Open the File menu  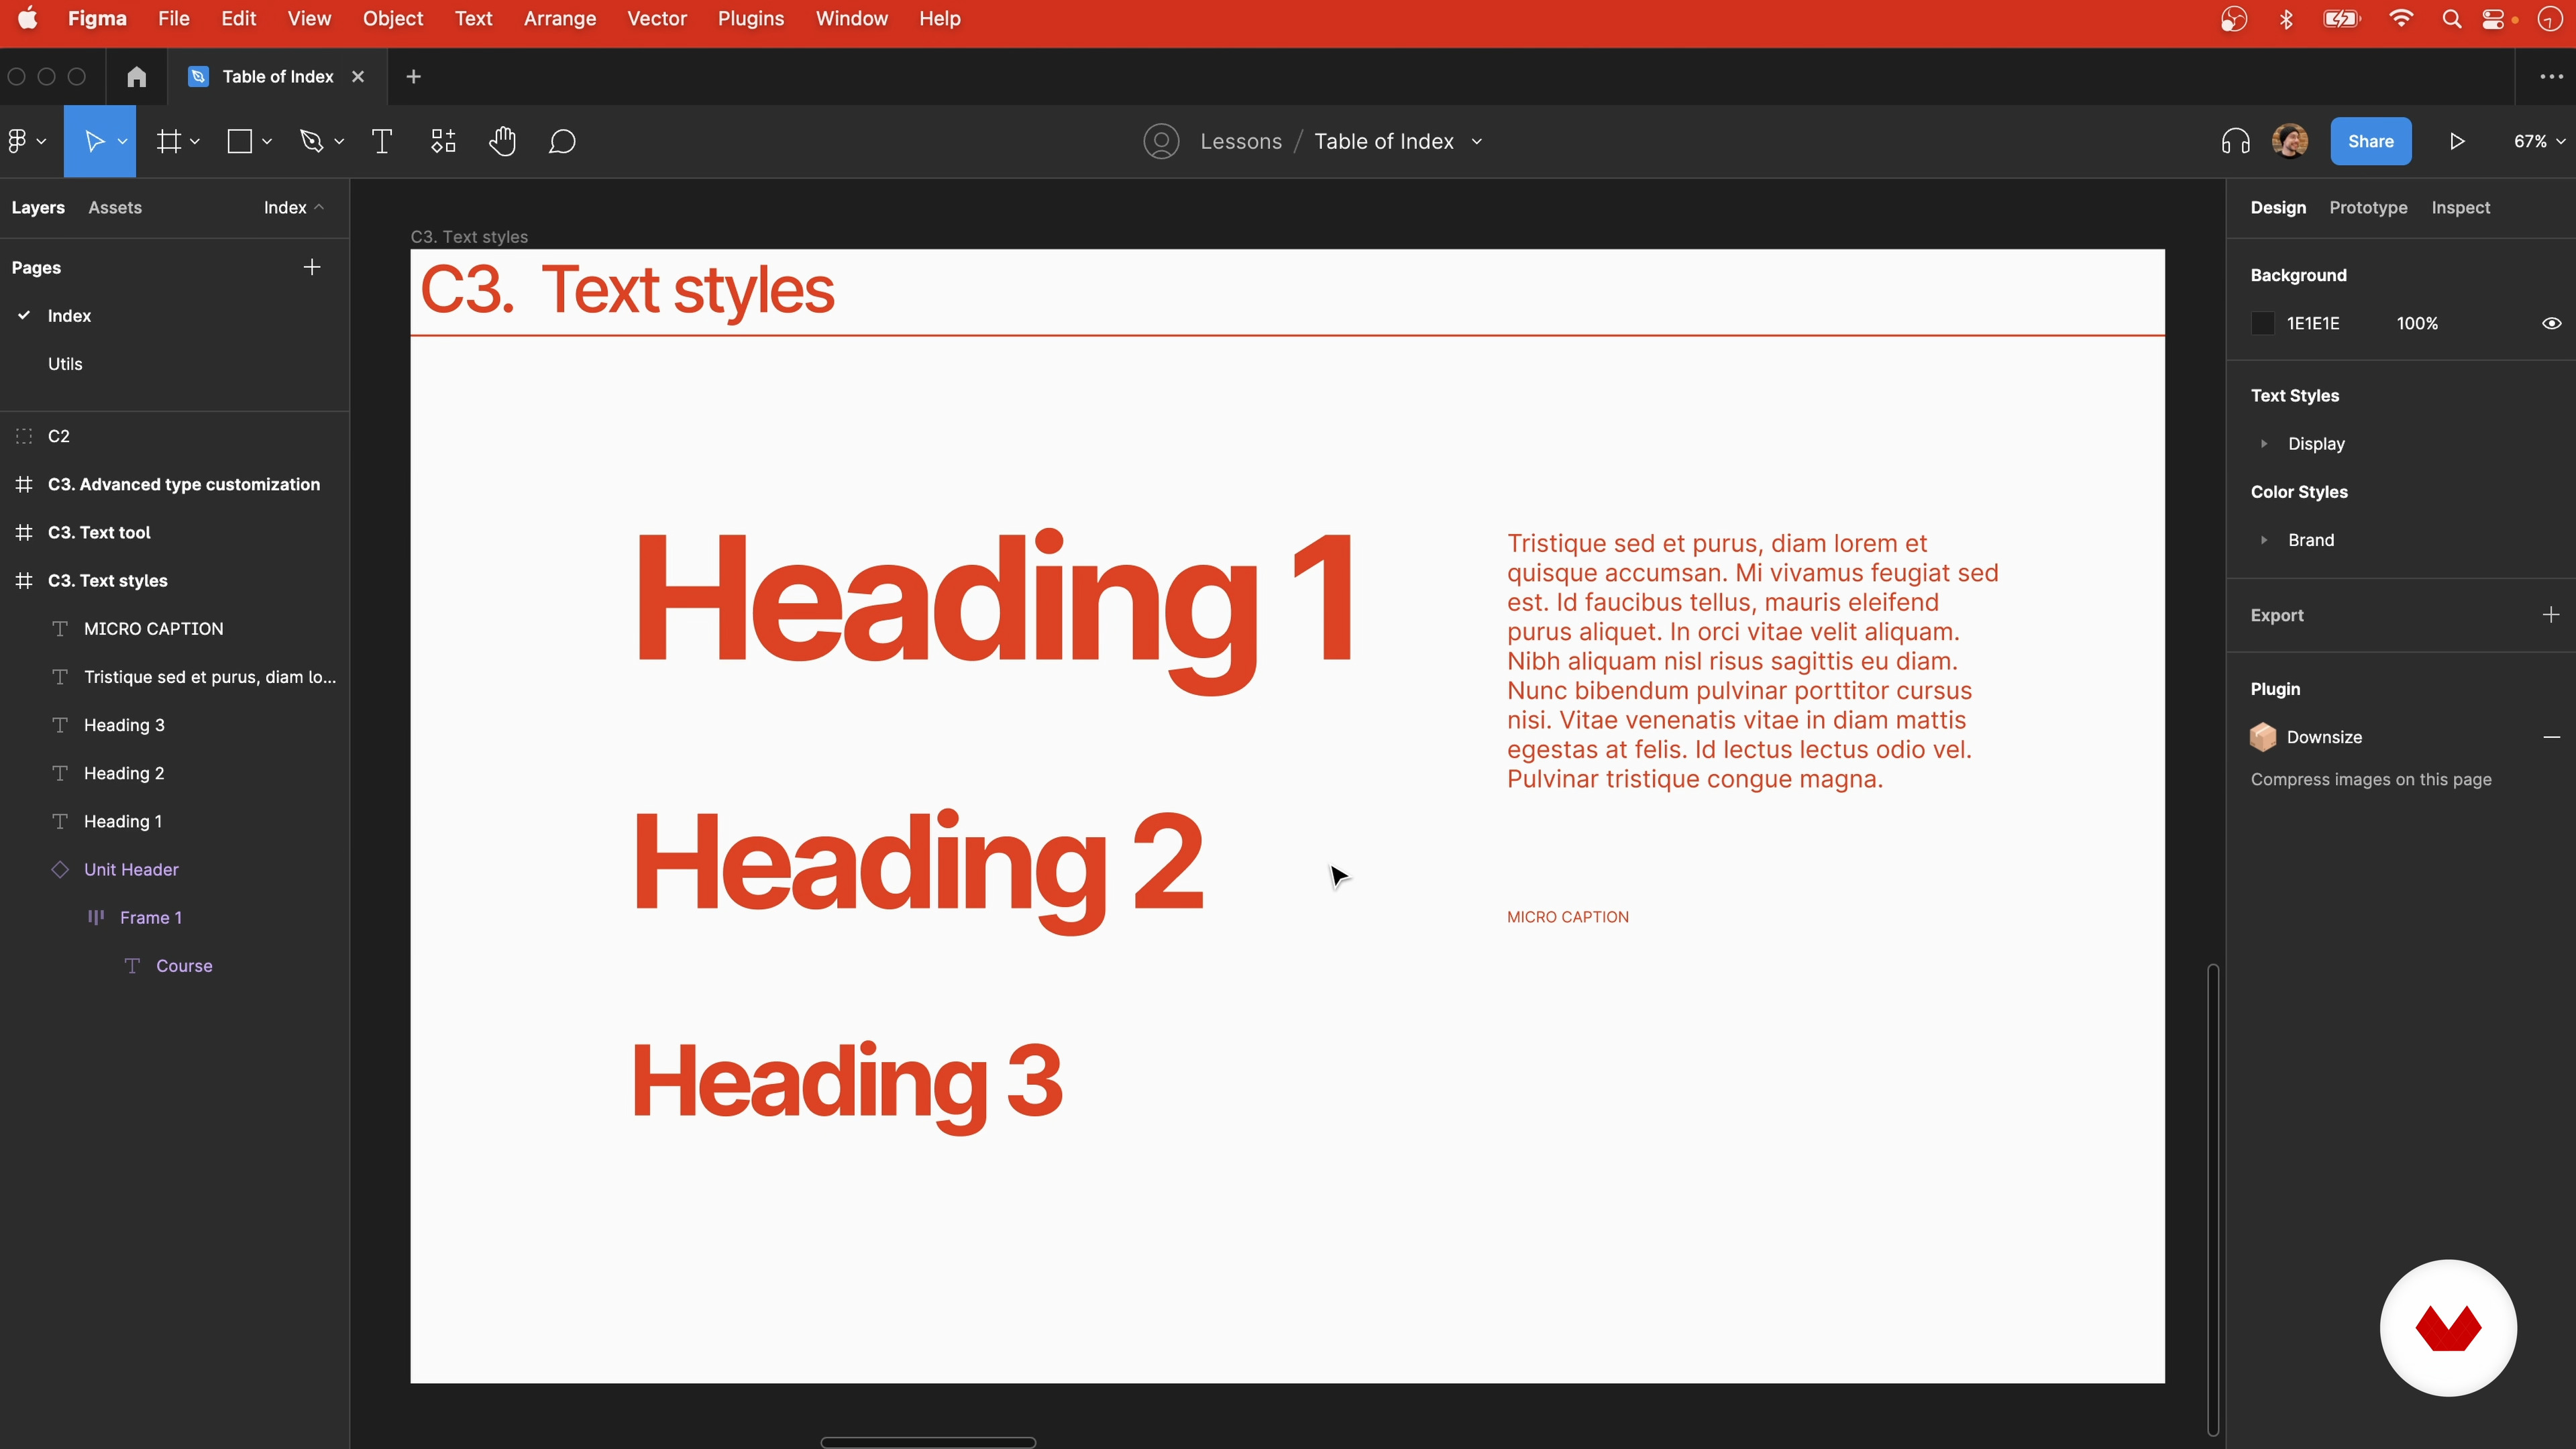click(x=173, y=19)
